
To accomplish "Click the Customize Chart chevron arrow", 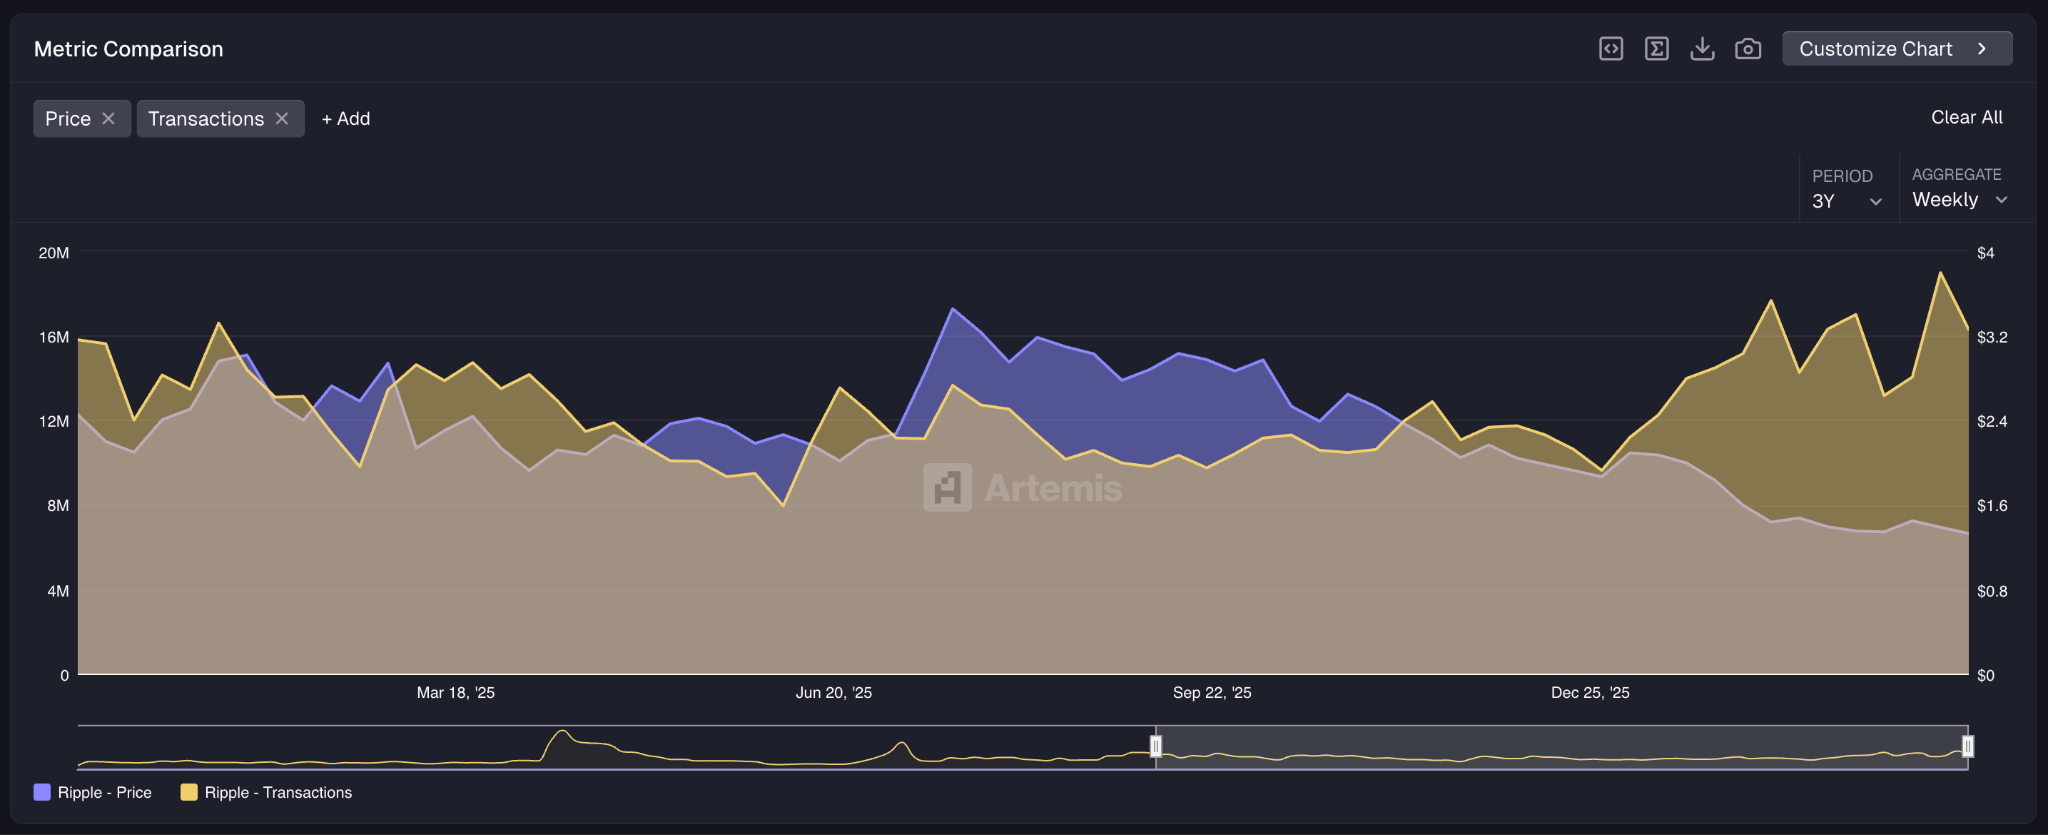I will [x=1982, y=49].
